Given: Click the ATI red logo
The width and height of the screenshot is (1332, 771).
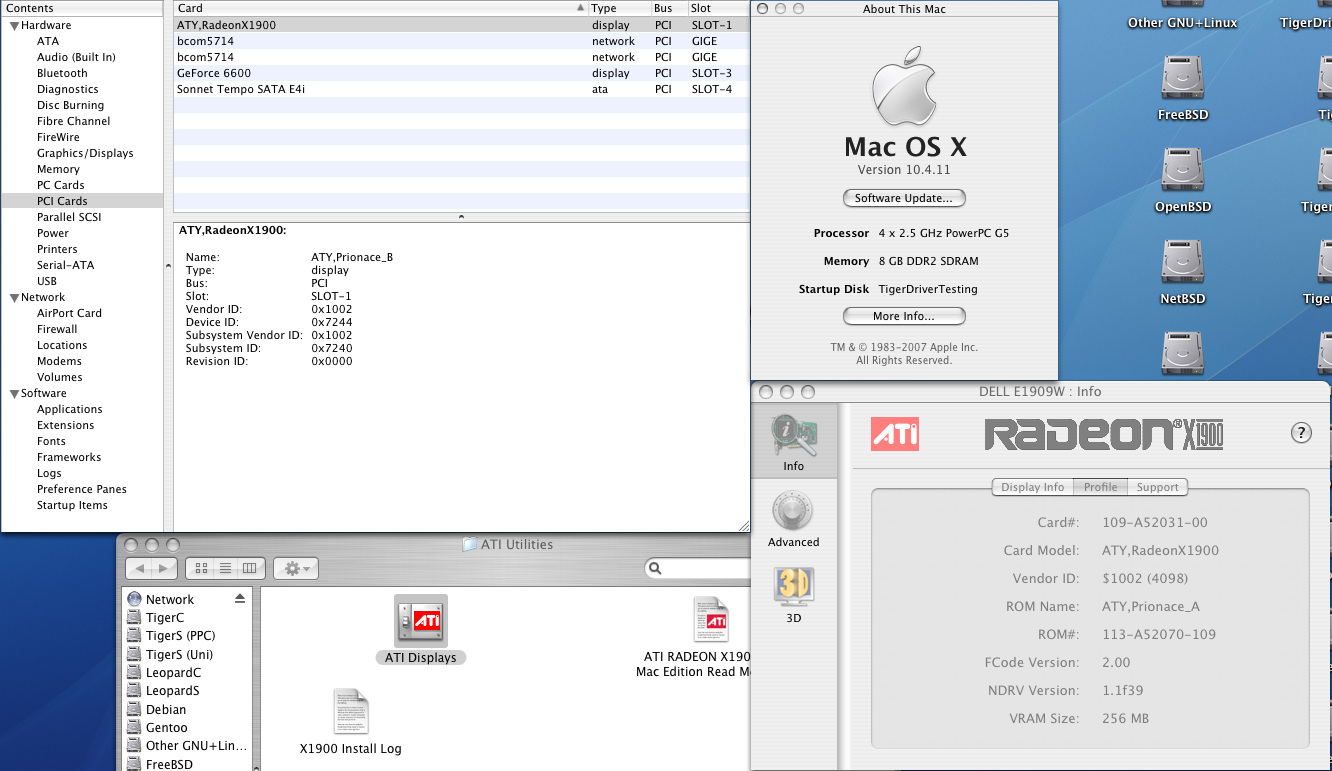Looking at the screenshot, I should point(895,433).
